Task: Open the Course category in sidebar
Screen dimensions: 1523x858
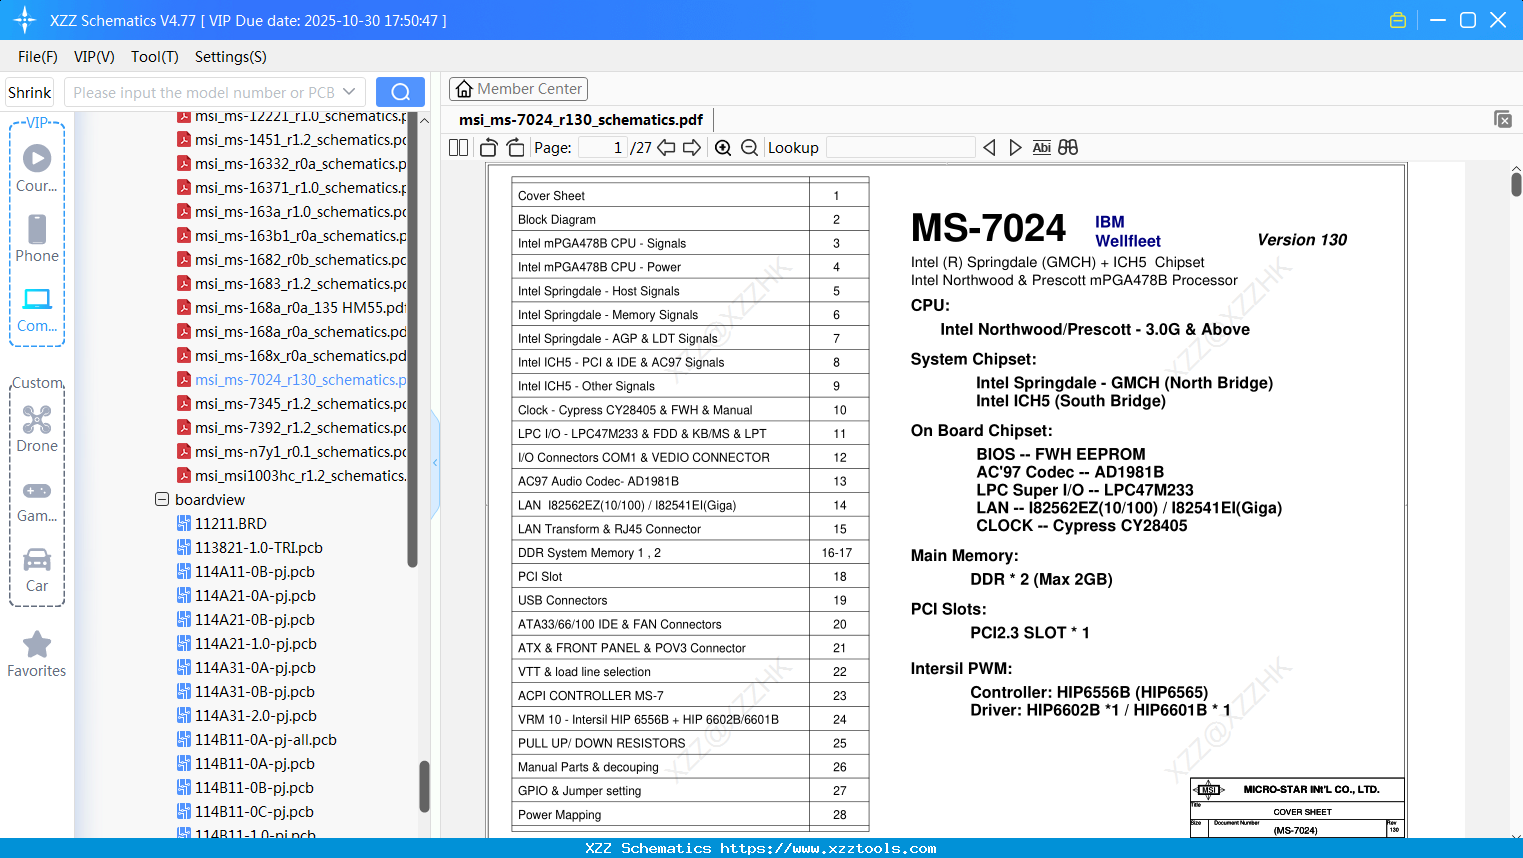Action: 37,168
